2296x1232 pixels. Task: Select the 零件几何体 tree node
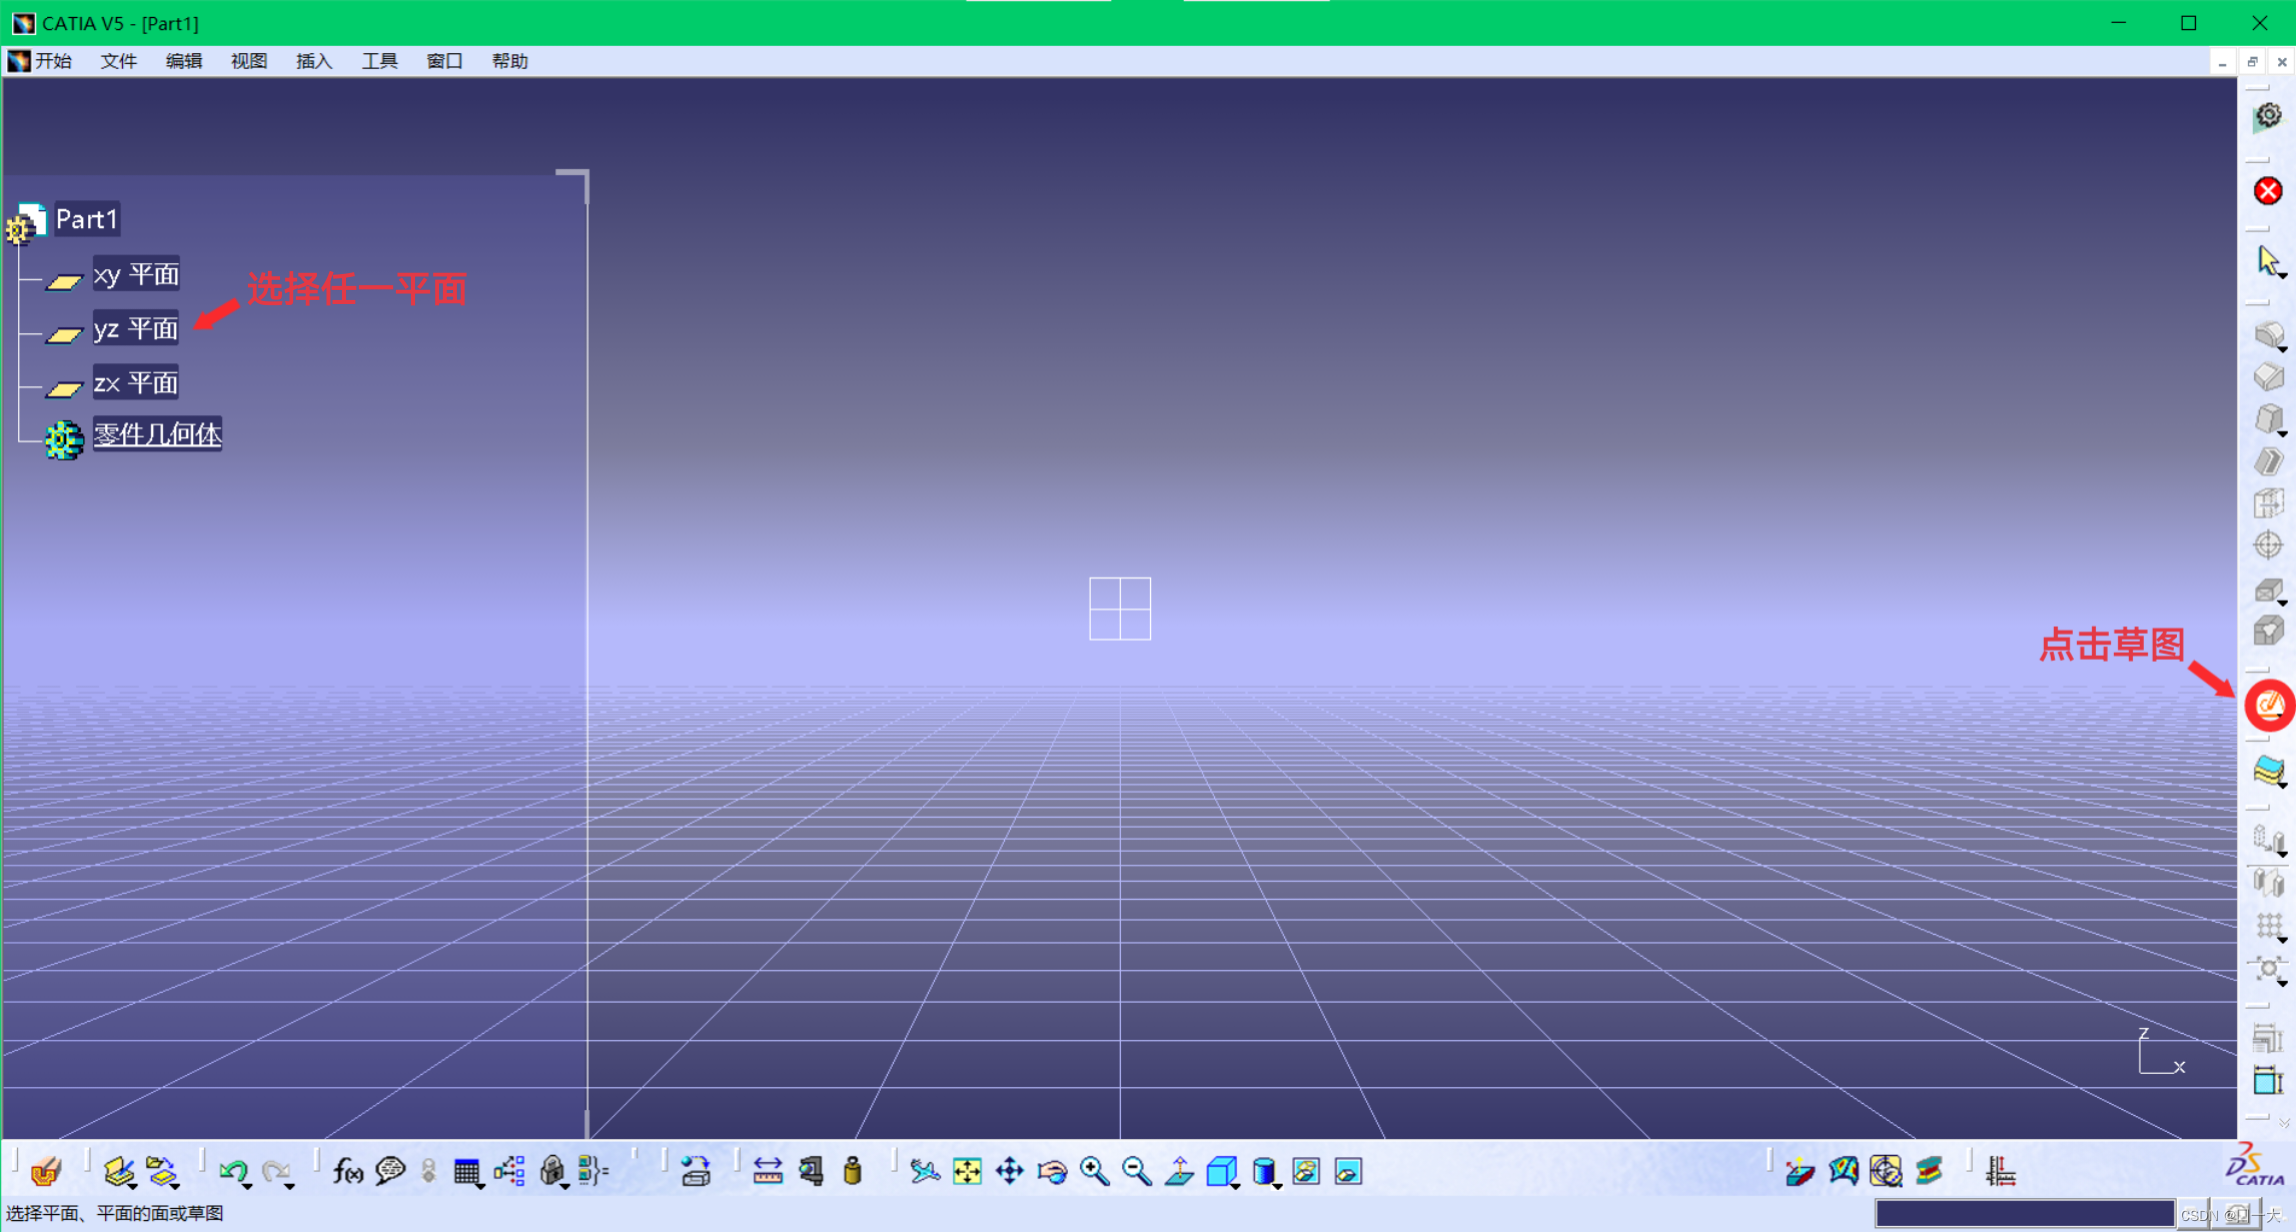157,435
